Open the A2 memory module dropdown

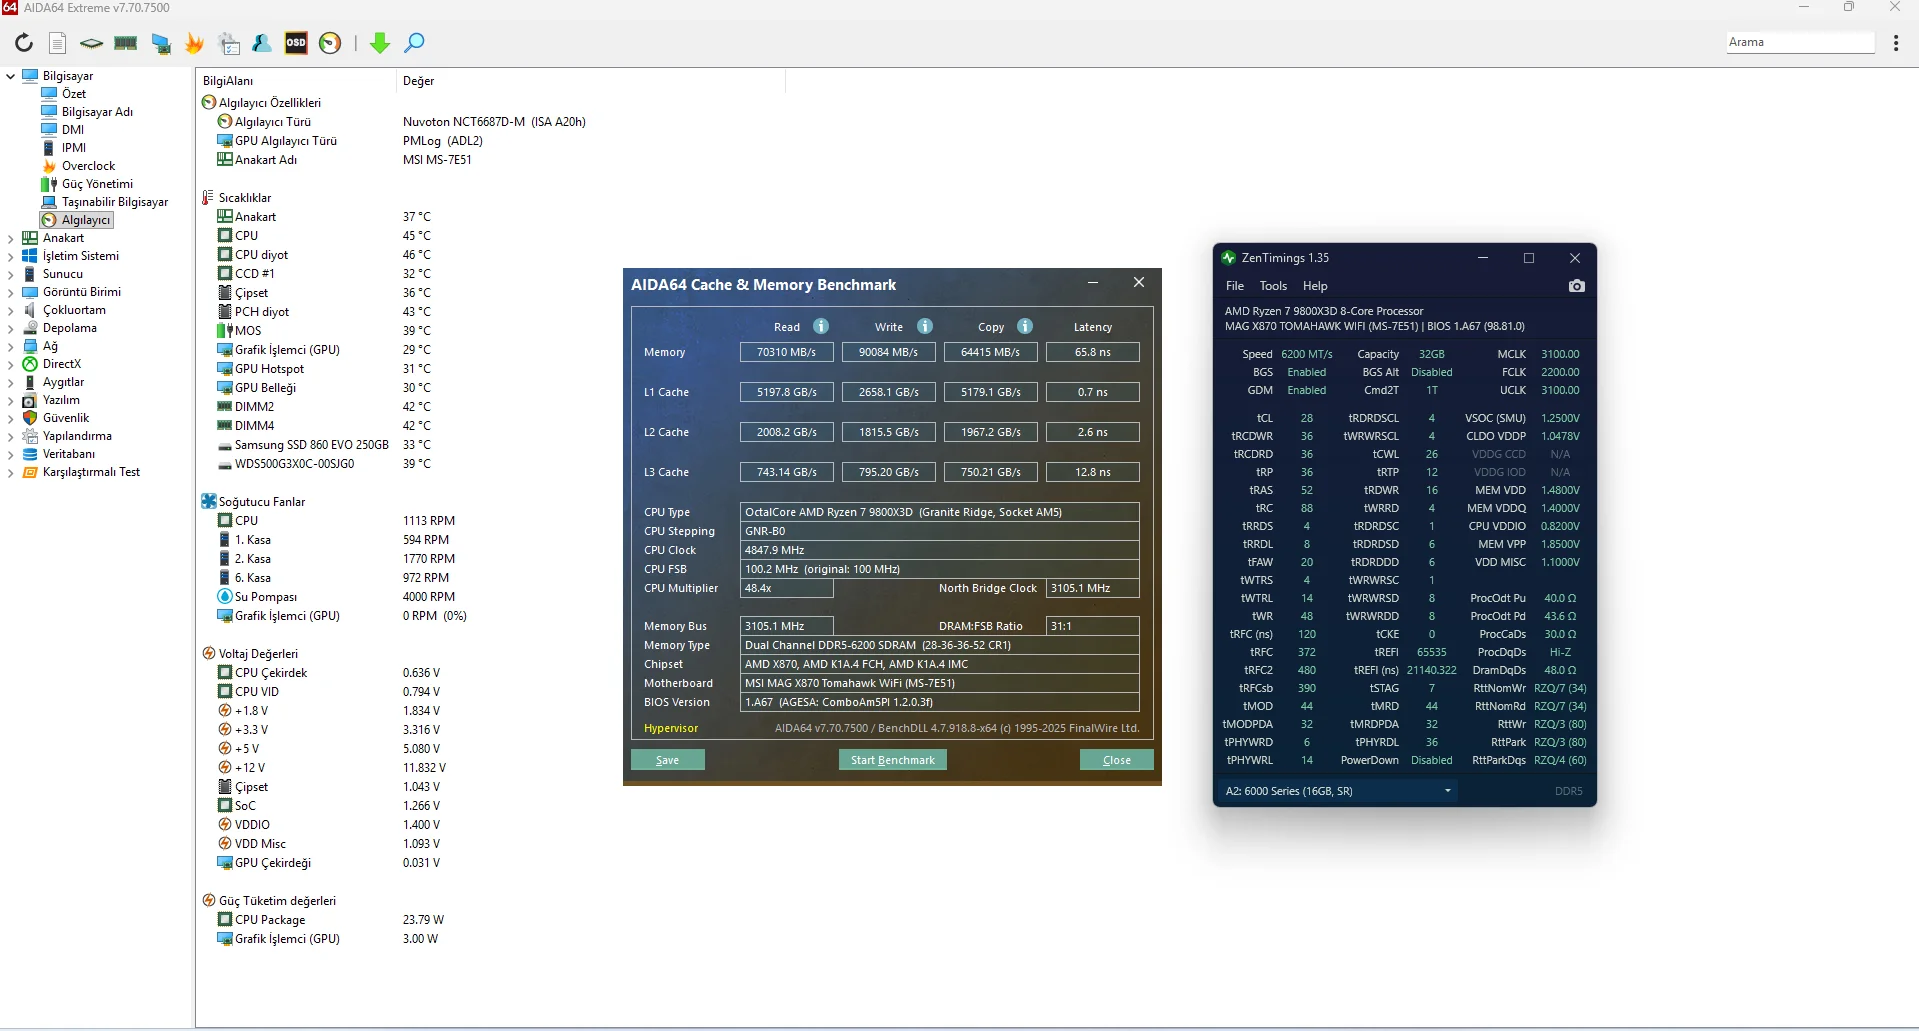click(x=1338, y=791)
